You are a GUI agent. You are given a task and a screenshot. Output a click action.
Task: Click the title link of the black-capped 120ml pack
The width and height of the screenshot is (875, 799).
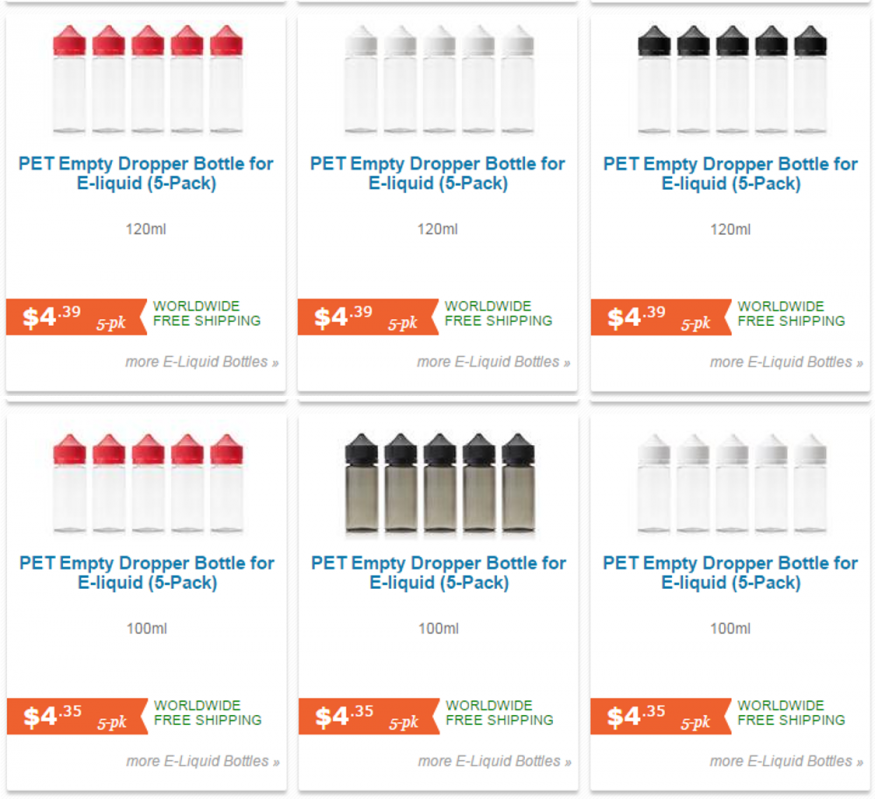[x=731, y=174]
